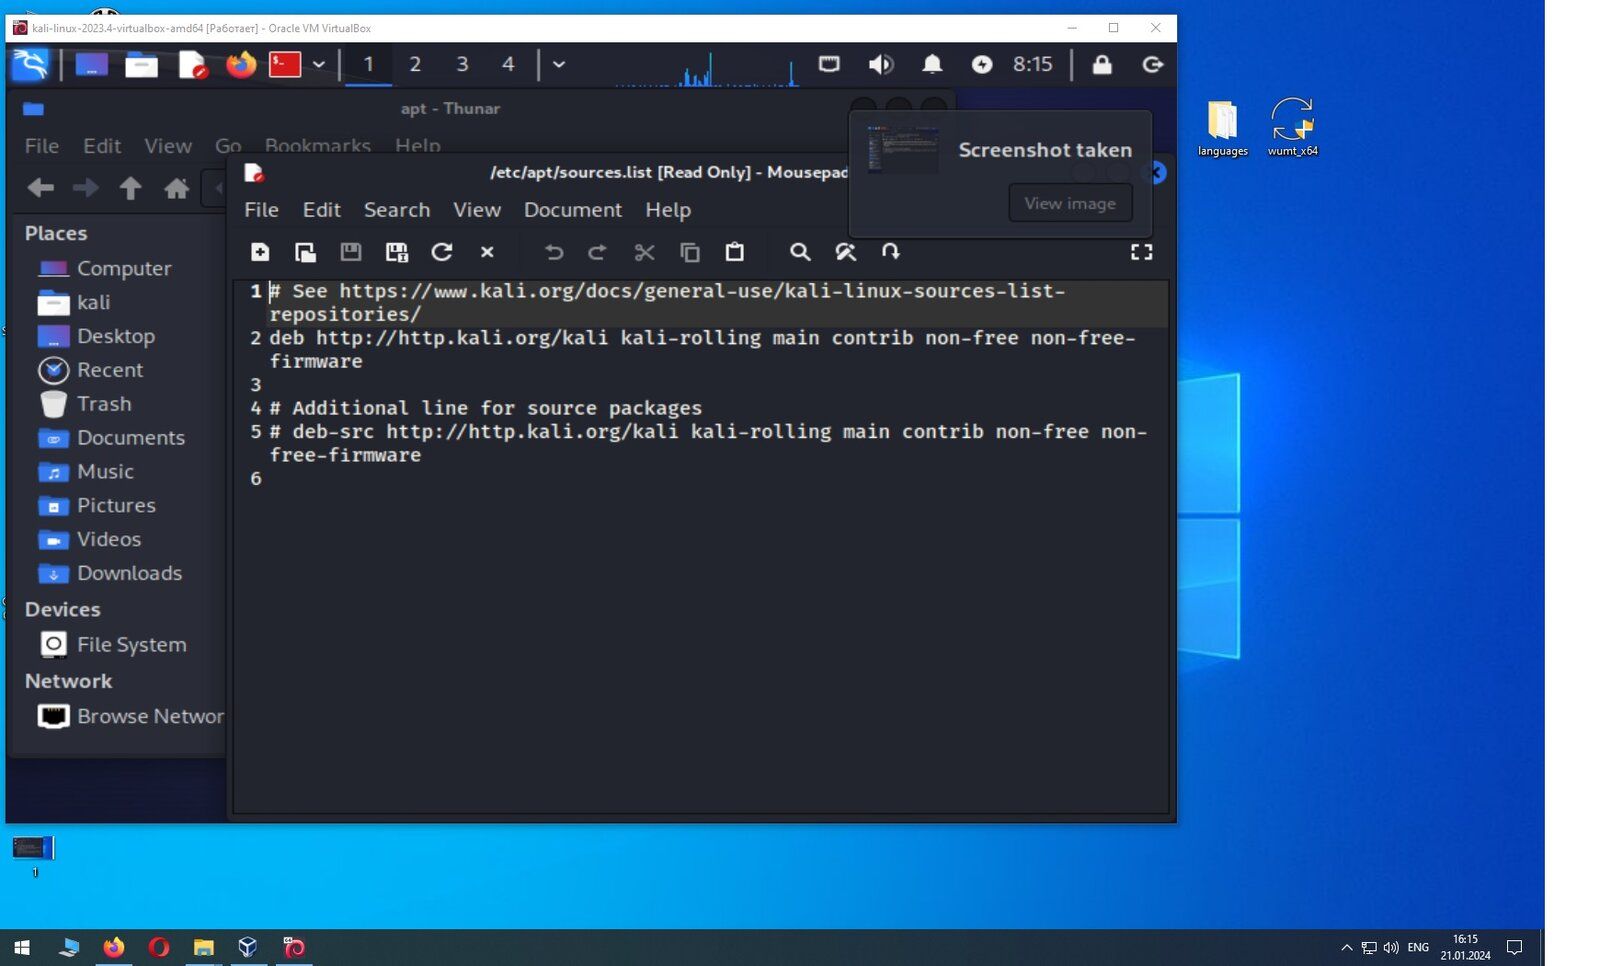Click the Find and Replace icon
The image size is (1600, 966).
pyautogui.click(x=846, y=252)
